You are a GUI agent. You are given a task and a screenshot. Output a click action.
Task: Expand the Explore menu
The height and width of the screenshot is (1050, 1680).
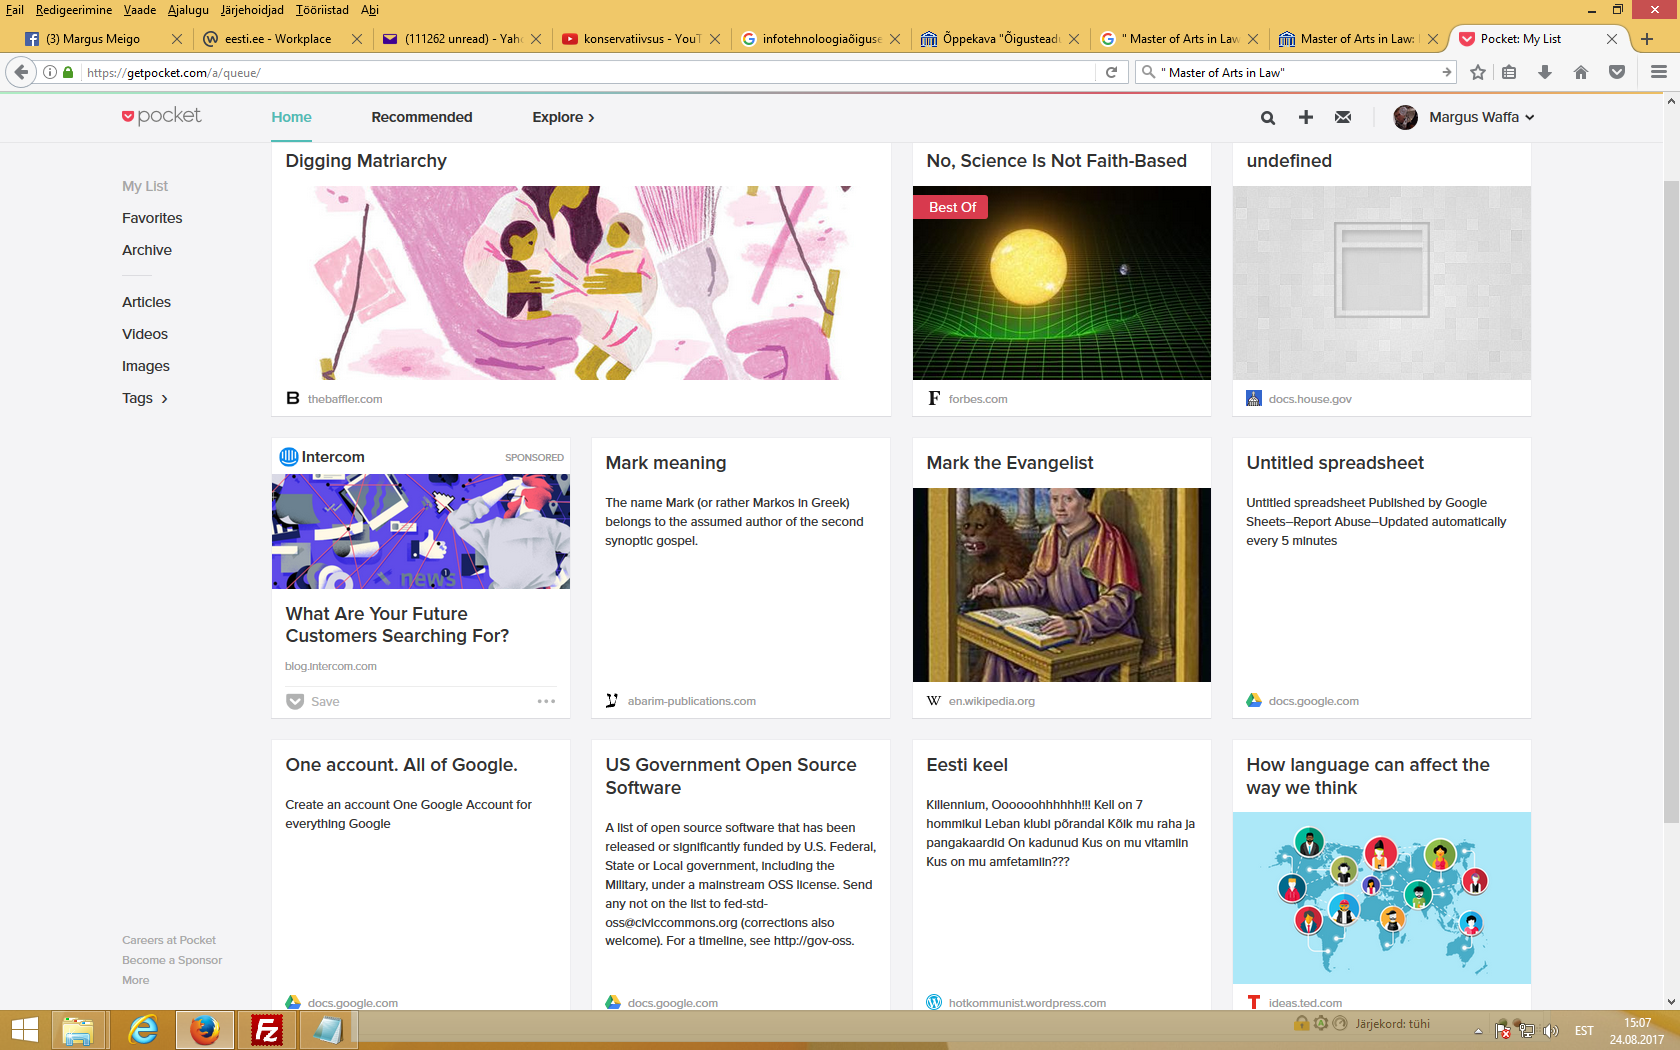(x=564, y=117)
